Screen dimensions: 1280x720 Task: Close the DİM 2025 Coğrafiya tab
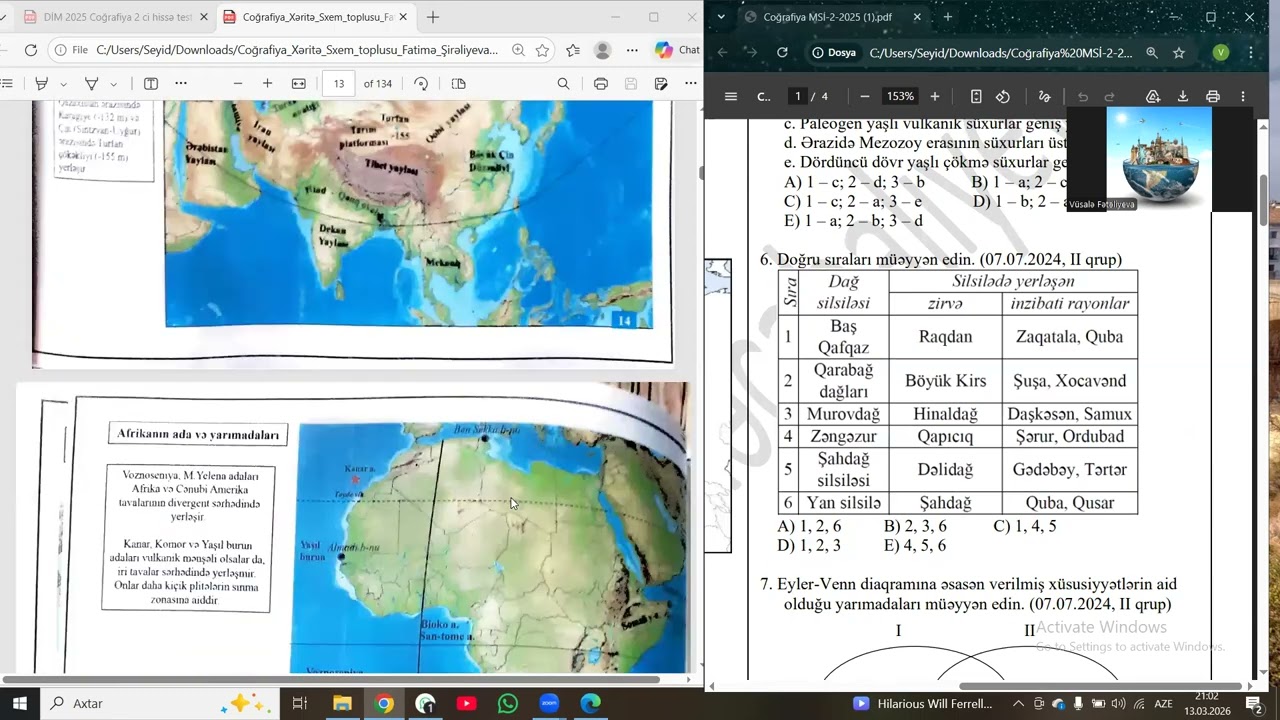pos(204,17)
